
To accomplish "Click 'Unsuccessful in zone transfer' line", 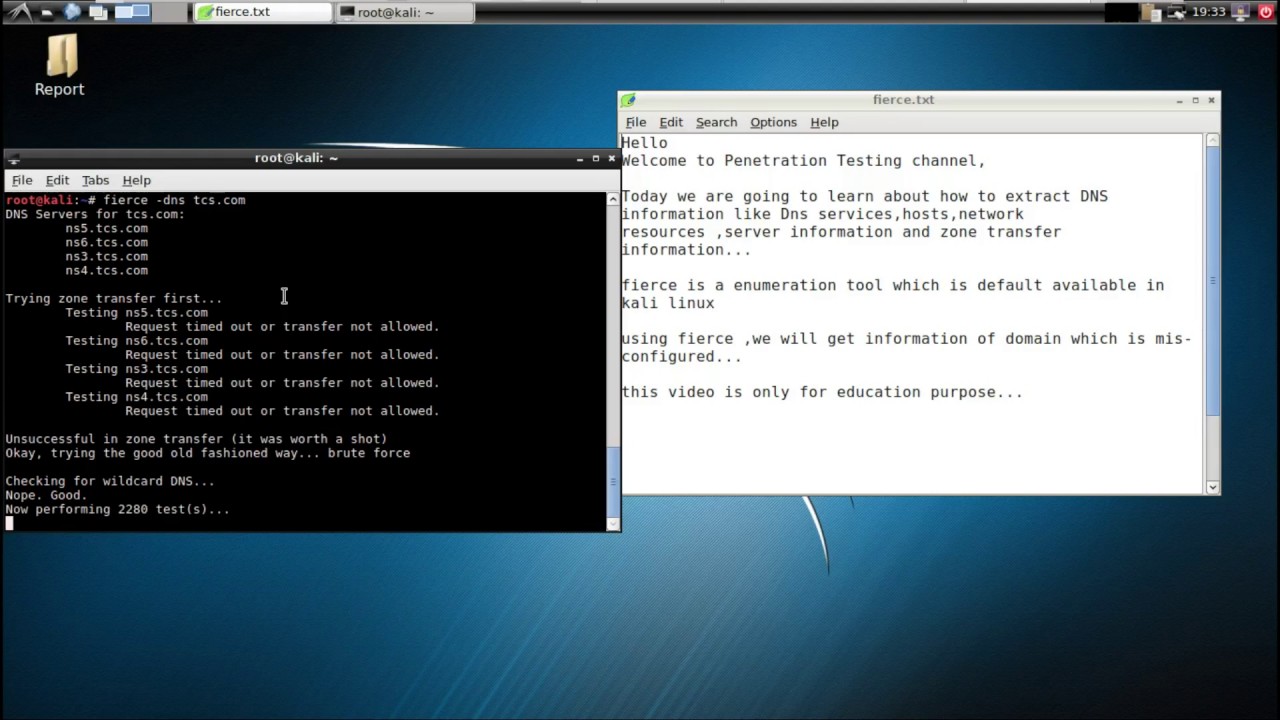I will 196,438.
